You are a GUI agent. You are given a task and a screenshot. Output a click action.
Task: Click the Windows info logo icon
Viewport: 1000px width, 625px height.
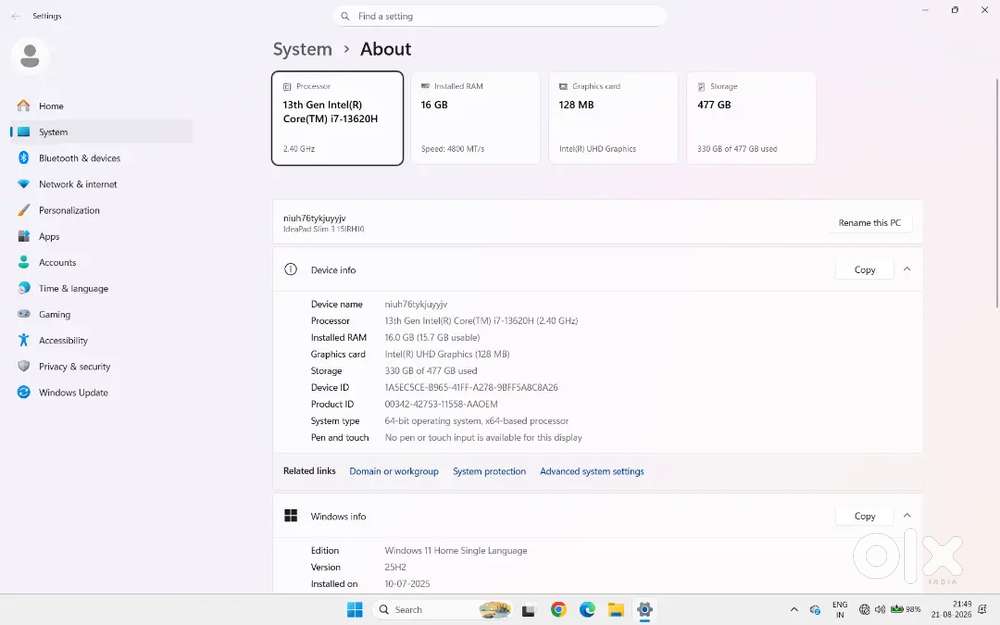291,515
